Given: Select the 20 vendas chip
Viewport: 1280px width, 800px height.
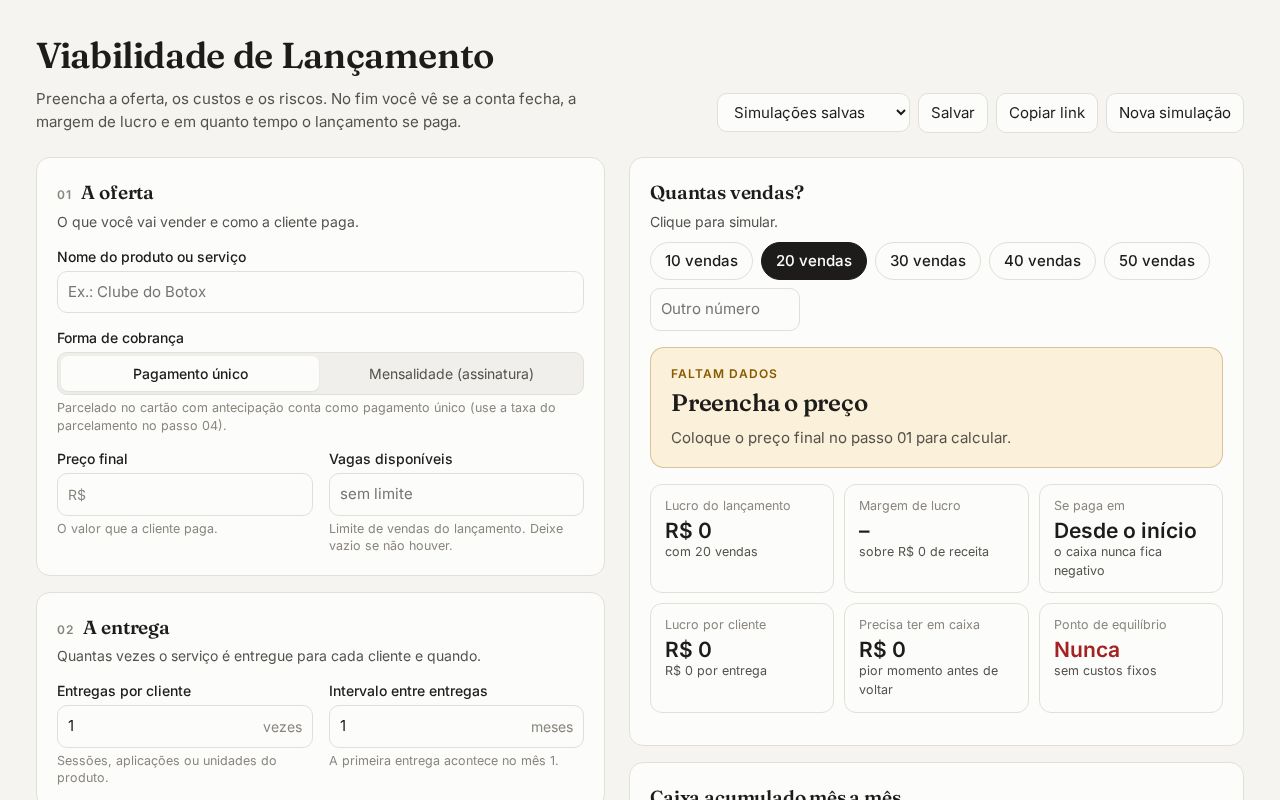Looking at the screenshot, I should click(x=814, y=261).
